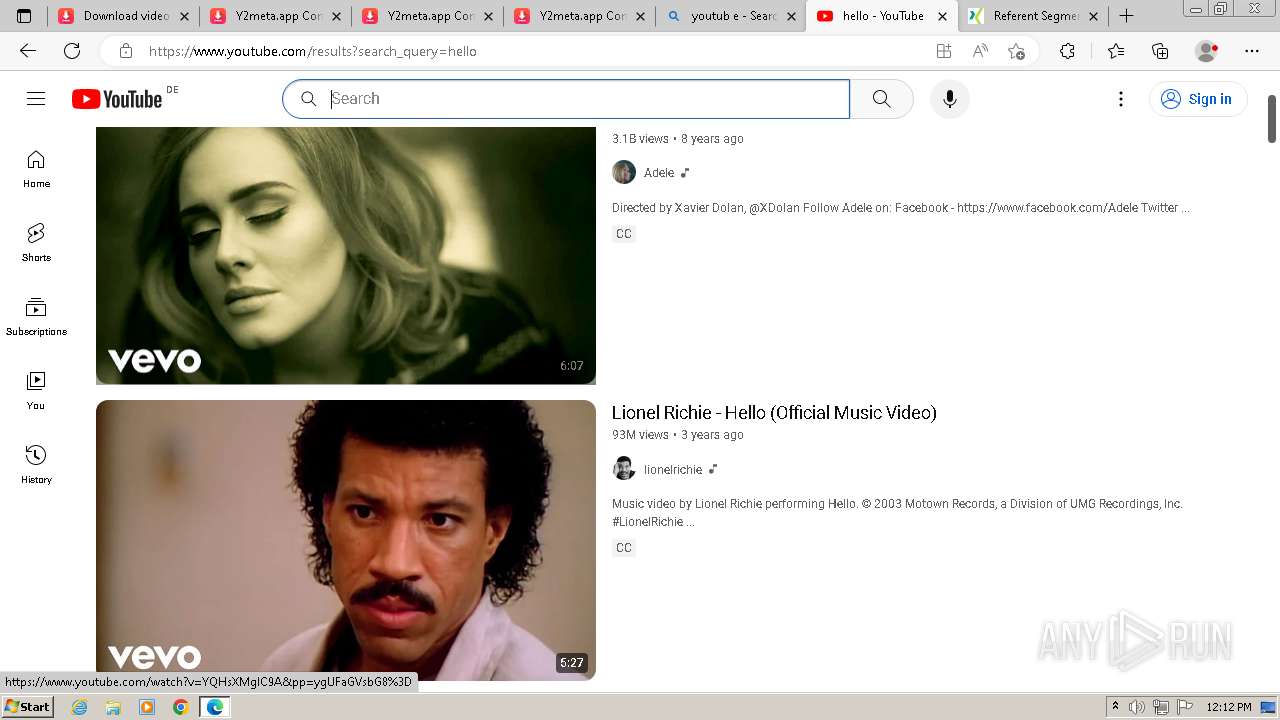
Task: Open Subscriptions in sidebar
Action: 36,318
